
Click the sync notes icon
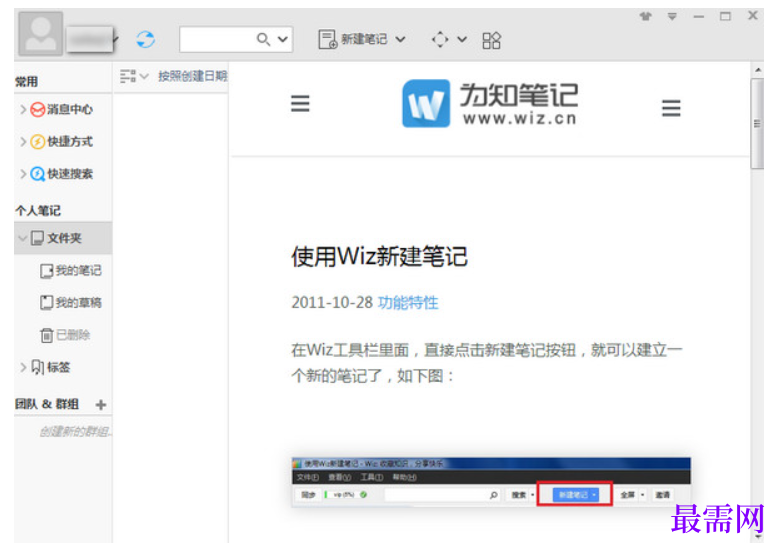(x=145, y=39)
